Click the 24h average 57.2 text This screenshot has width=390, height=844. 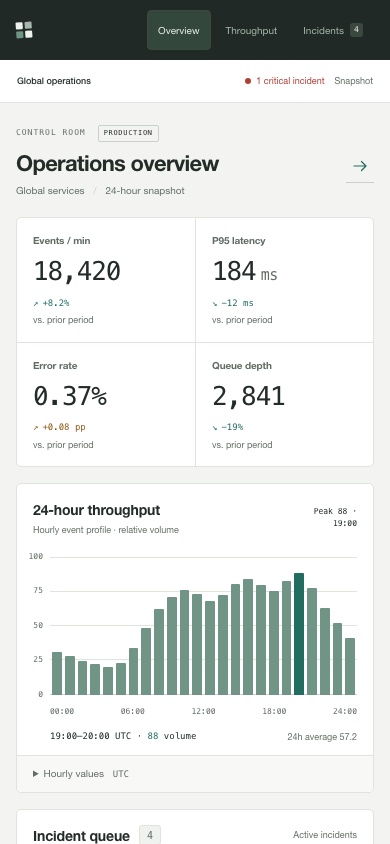click(x=322, y=736)
